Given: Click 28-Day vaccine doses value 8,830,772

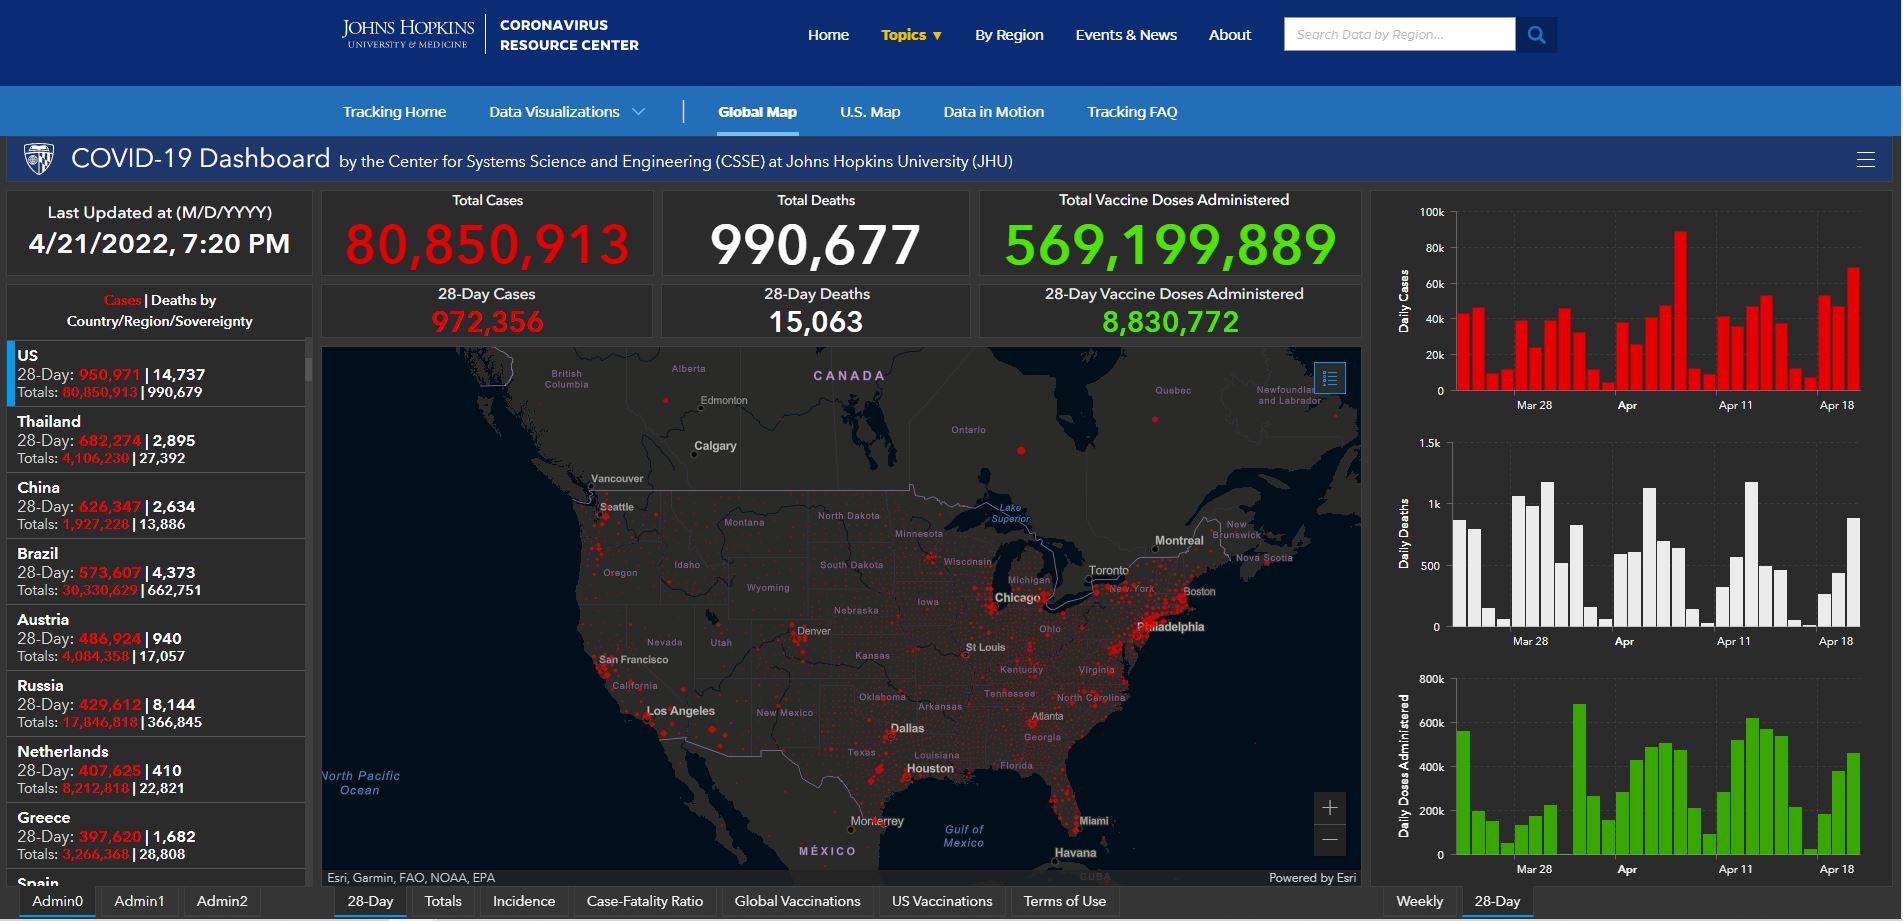Looking at the screenshot, I should (x=1170, y=322).
